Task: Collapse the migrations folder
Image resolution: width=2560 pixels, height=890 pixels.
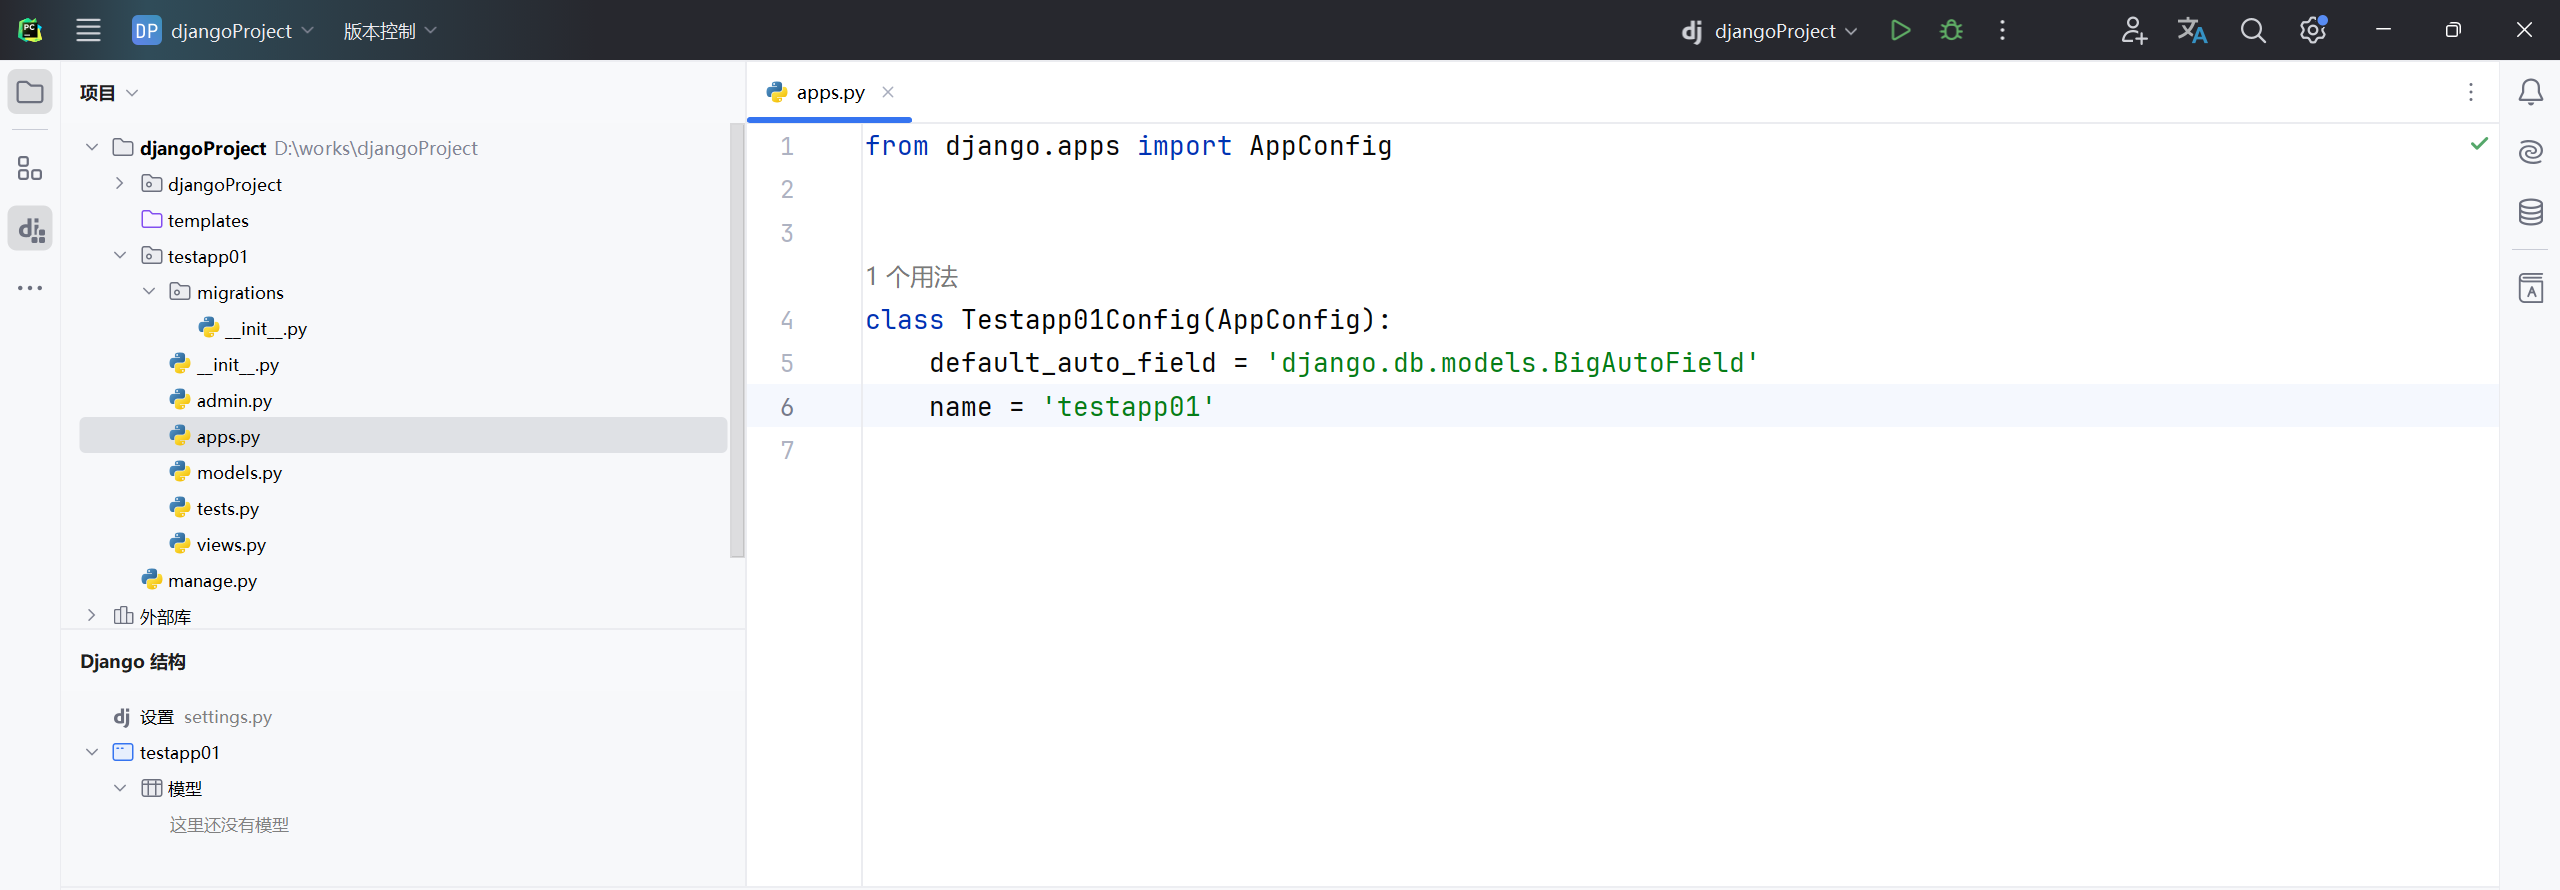Action: pos(149,292)
